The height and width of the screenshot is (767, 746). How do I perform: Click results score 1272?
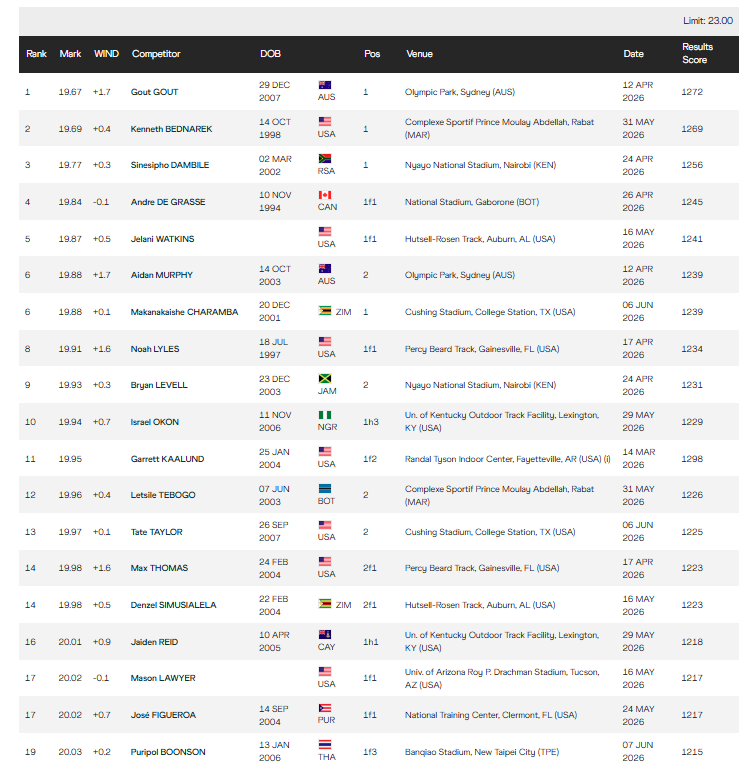[692, 92]
